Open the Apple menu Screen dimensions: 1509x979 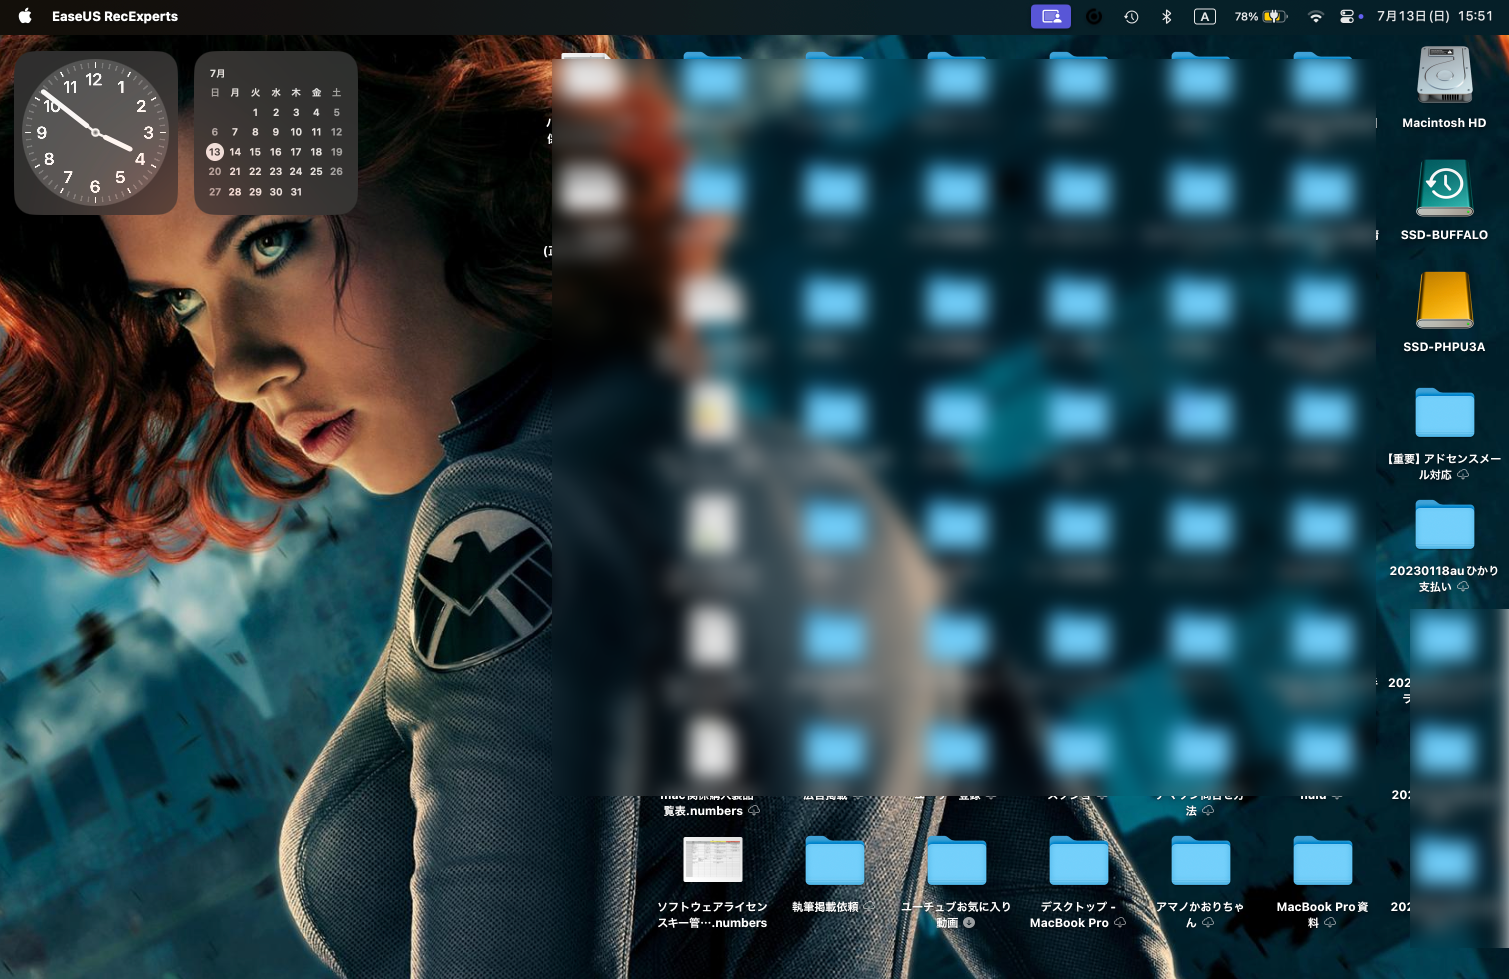pyautogui.click(x=25, y=16)
